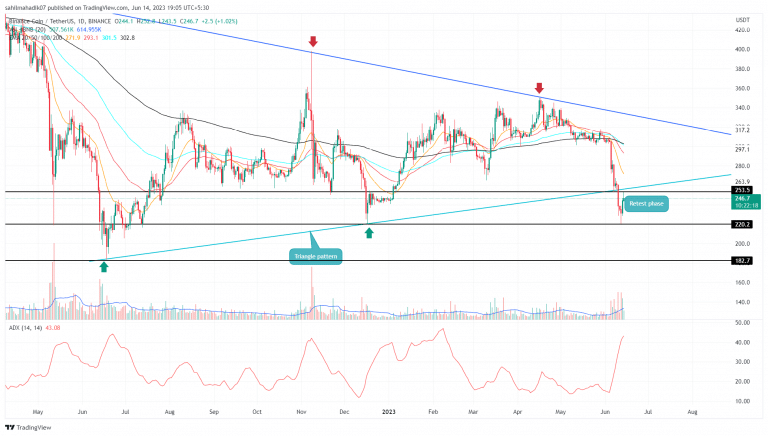The image size is (768, 436).
Task: Click the 2023 label on the time axis
Action: (x=391, y=411)
